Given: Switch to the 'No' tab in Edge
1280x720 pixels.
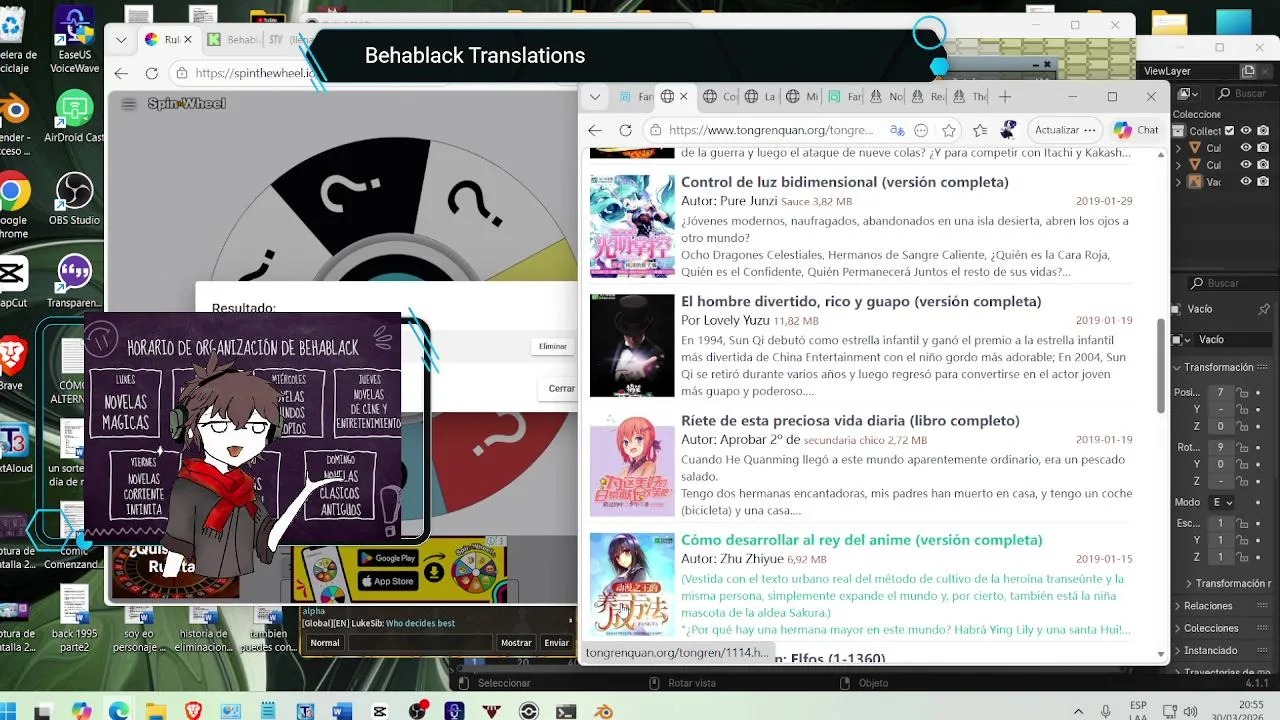Looking at the screenshot, I should point(886,97).
